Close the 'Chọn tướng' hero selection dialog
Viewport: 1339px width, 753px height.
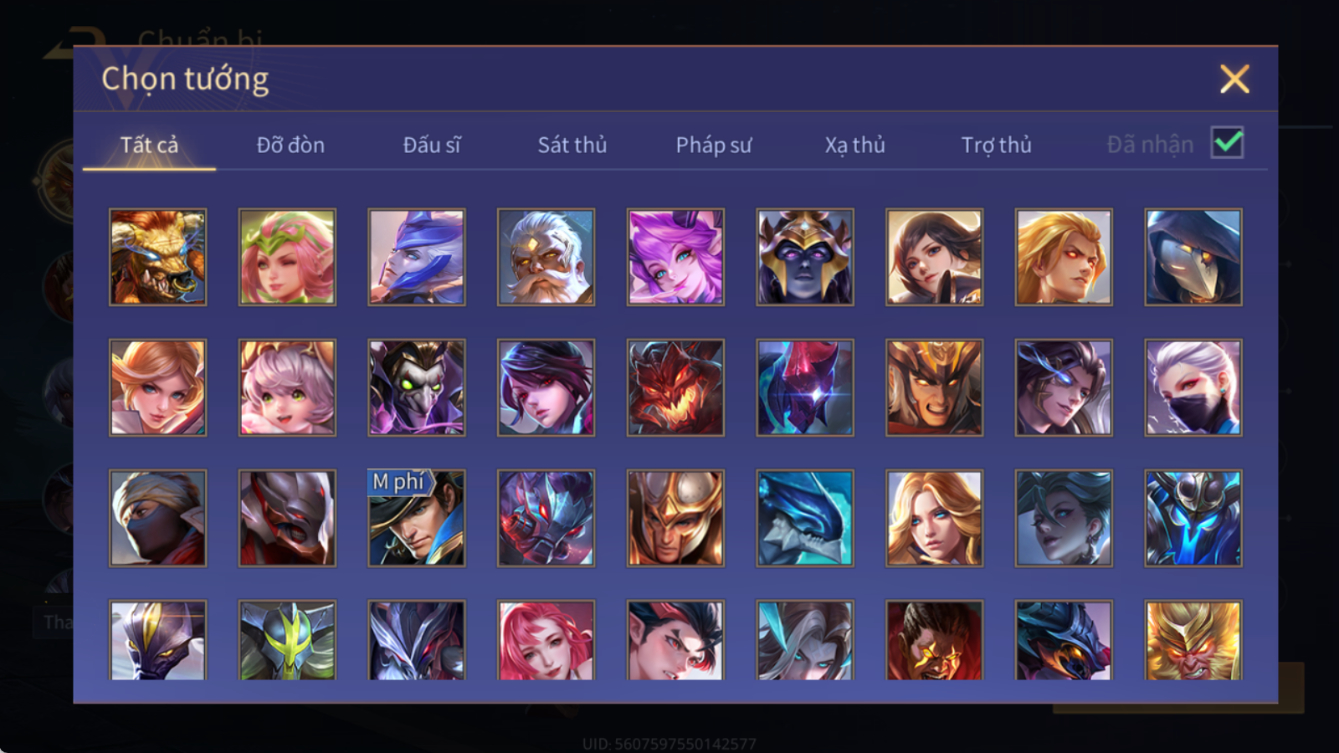click(x=1234, y=79)
